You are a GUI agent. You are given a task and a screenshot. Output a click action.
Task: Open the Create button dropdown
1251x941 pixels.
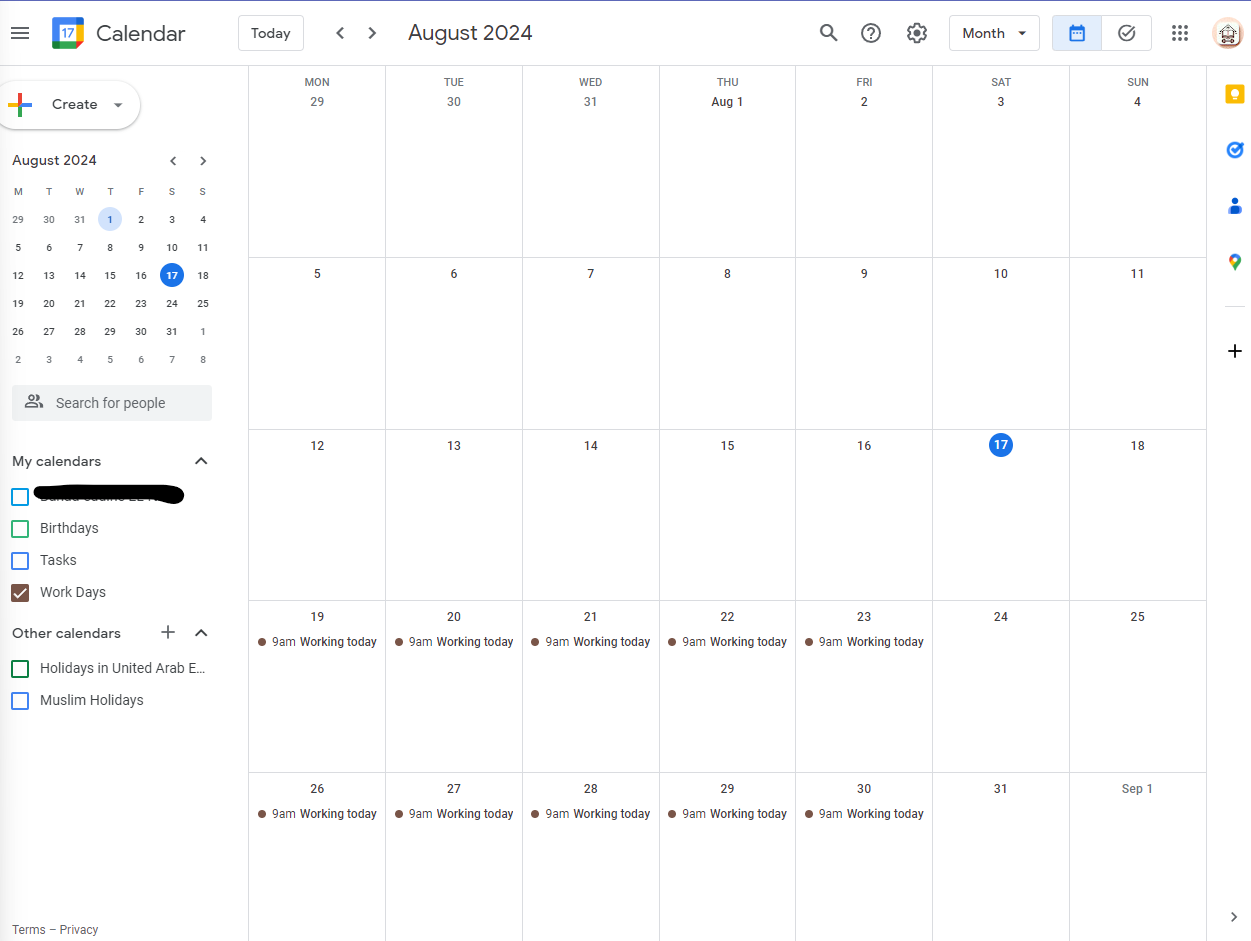(118, 105)
